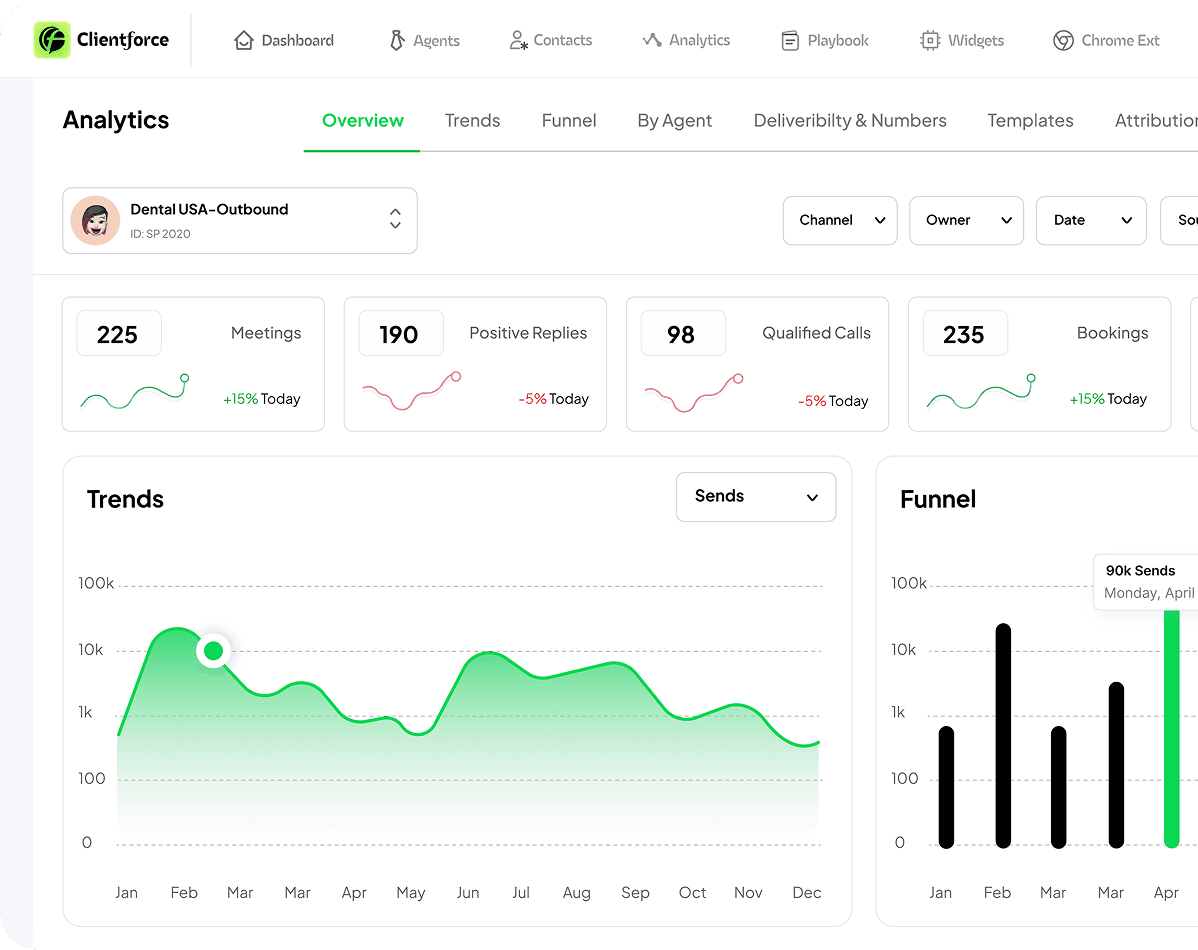Click the Dashboard home icon

click(243, 40)
